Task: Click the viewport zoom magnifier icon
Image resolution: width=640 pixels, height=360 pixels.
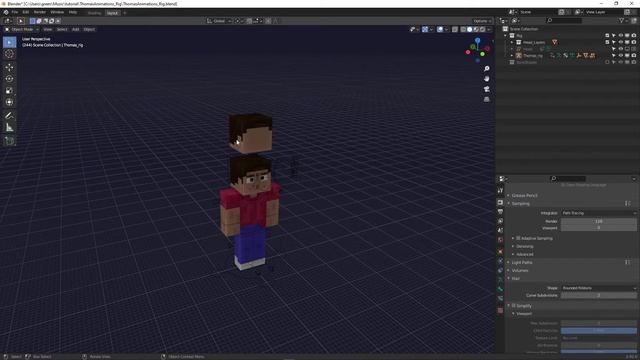Action: tap(487, 69)
